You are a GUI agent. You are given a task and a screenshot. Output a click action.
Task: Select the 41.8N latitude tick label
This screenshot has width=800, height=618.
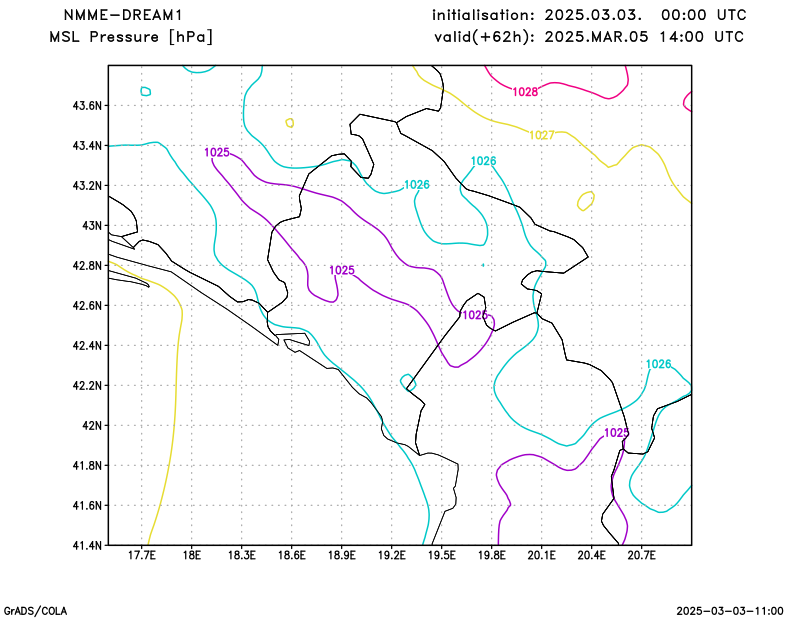click(x=87, y=465)
